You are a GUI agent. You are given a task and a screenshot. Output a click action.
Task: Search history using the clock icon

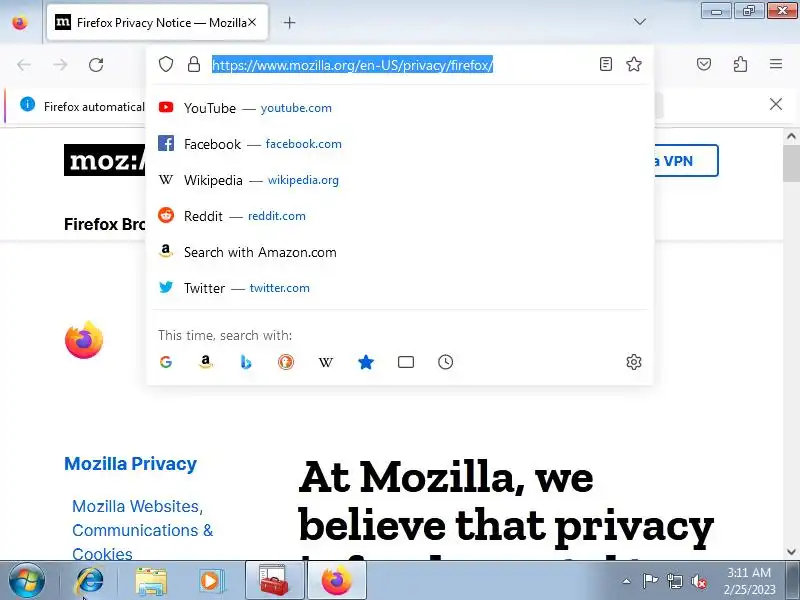tap(445, 362)
